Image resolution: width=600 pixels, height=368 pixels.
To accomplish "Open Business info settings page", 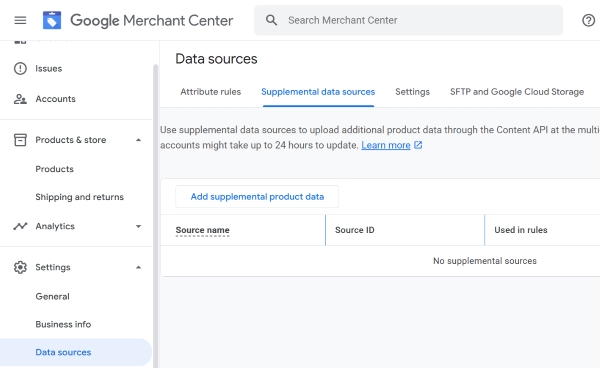I will pos(63,324).
